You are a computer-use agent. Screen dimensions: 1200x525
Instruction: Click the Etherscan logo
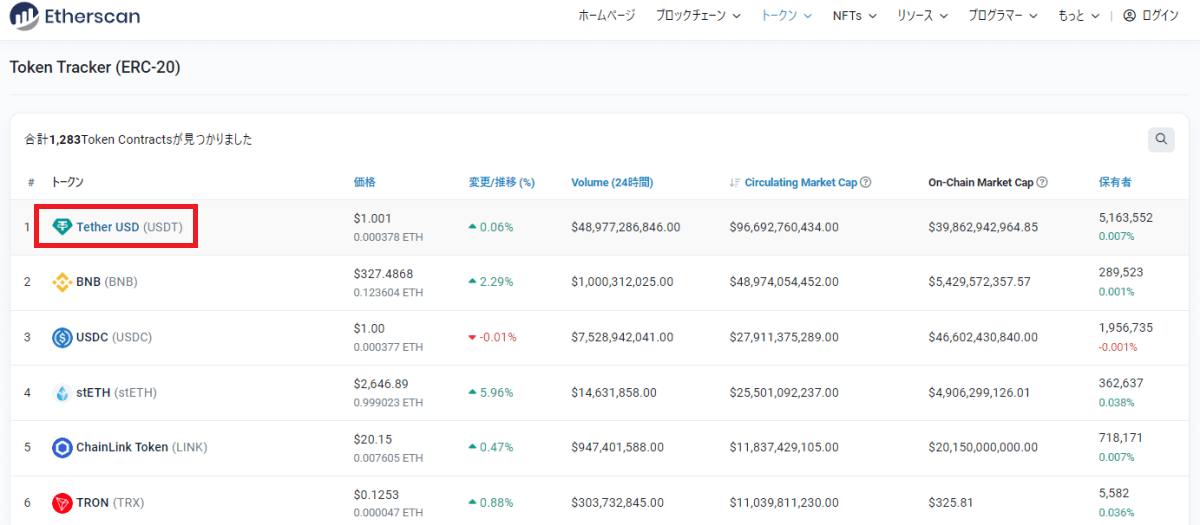tap(75, 16)
